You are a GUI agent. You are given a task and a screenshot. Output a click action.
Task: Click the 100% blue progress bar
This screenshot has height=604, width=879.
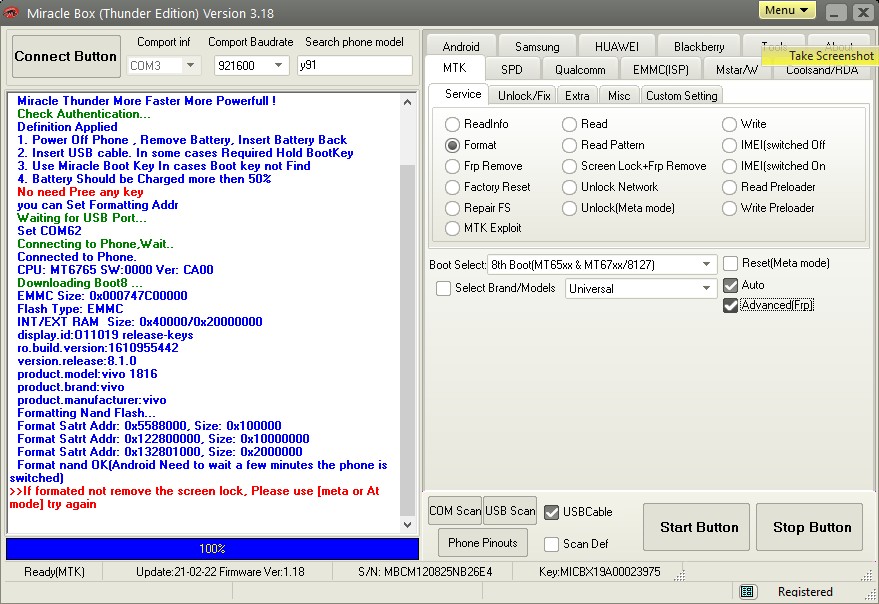[x=212, y=549]
